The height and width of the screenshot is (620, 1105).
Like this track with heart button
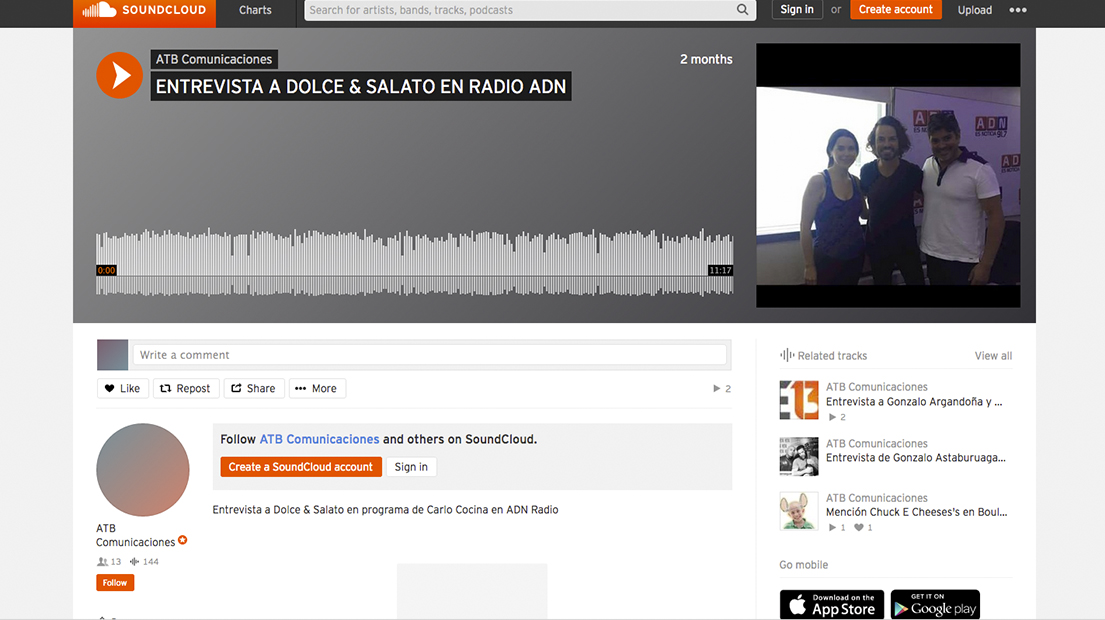122,388
